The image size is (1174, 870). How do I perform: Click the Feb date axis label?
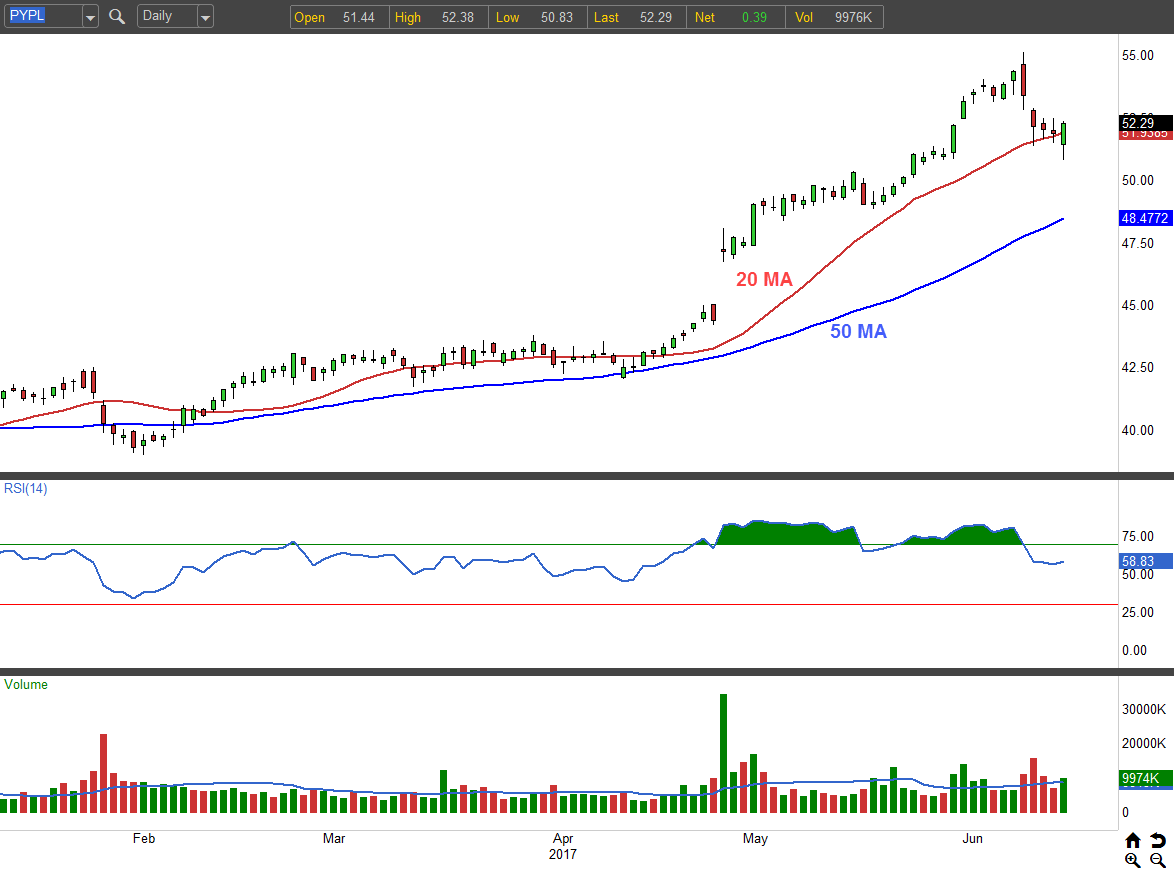pos(144,839)
